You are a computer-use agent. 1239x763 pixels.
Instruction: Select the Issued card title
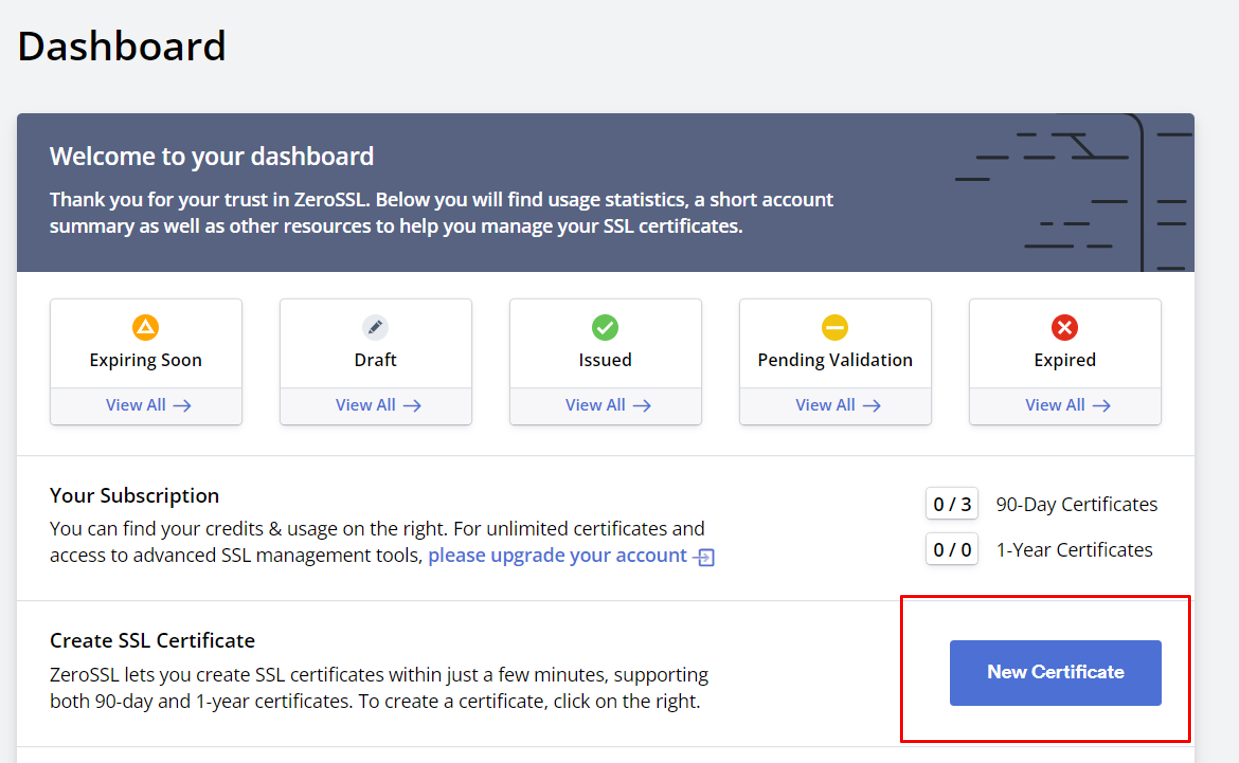605,360
